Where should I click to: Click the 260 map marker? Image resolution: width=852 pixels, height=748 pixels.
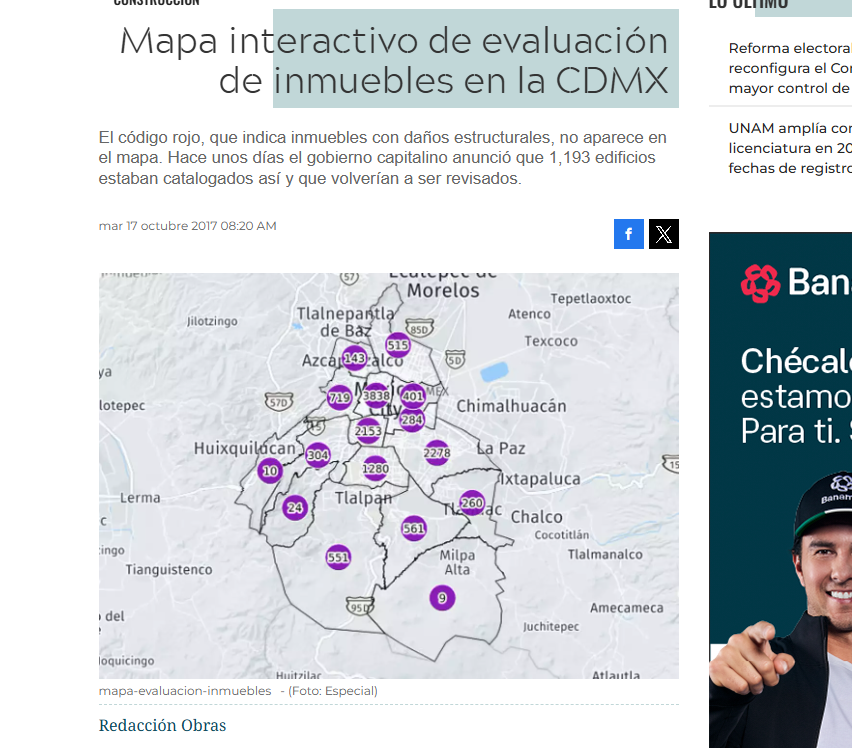pos(472,503)
